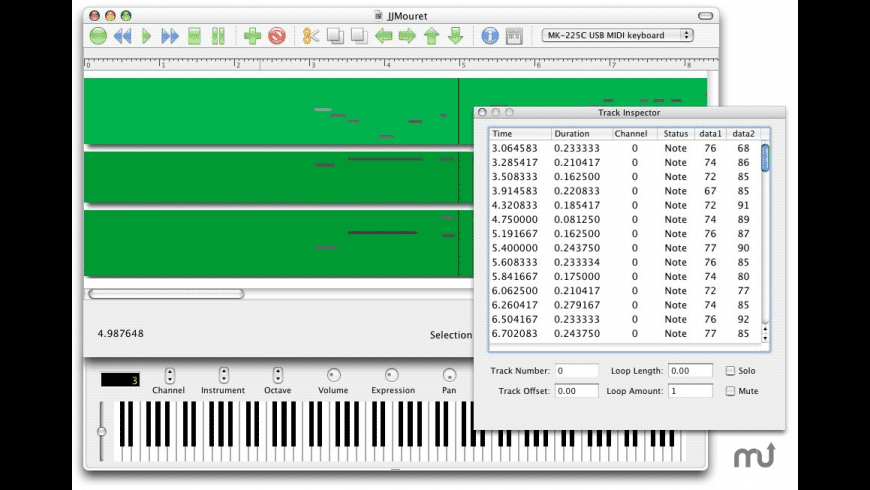
Task: Click the green round record button
Action: 98,36
